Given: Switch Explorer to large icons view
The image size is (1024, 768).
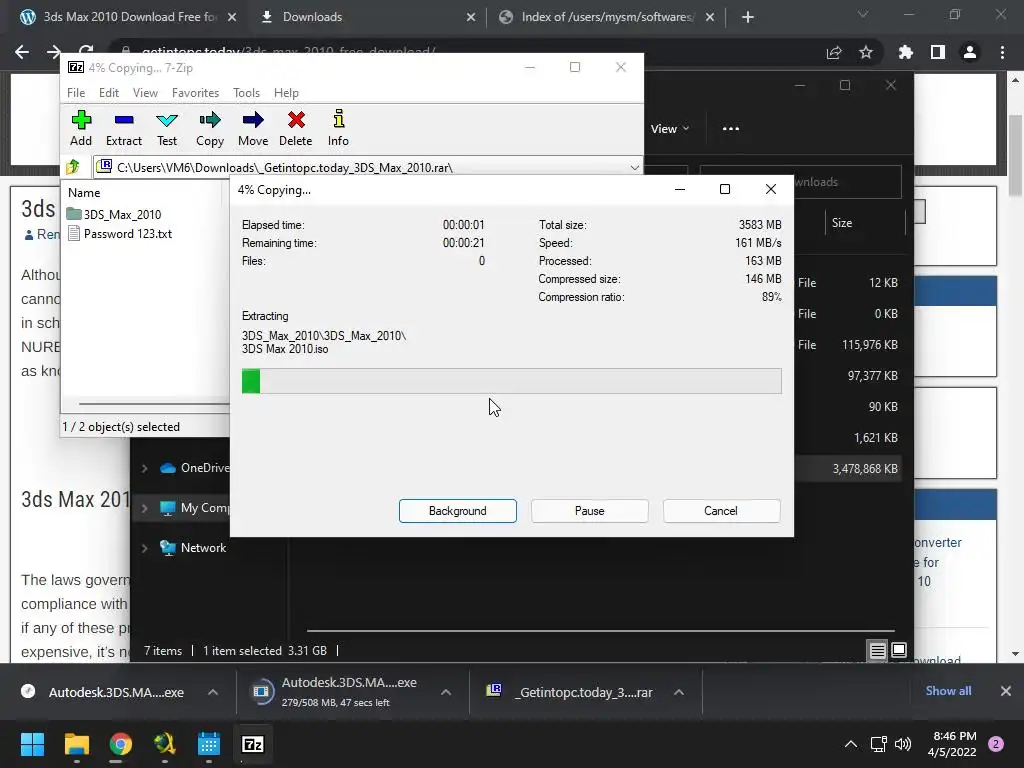Looking at the screenshot, I should 899,650.
